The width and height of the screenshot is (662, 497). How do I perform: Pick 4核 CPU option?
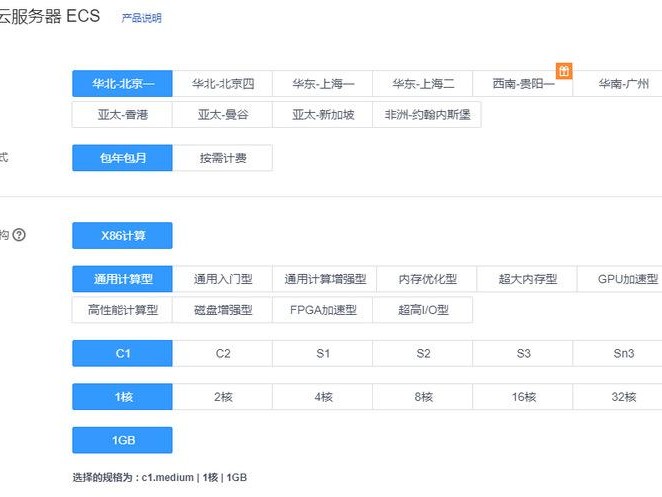(323, 397)
